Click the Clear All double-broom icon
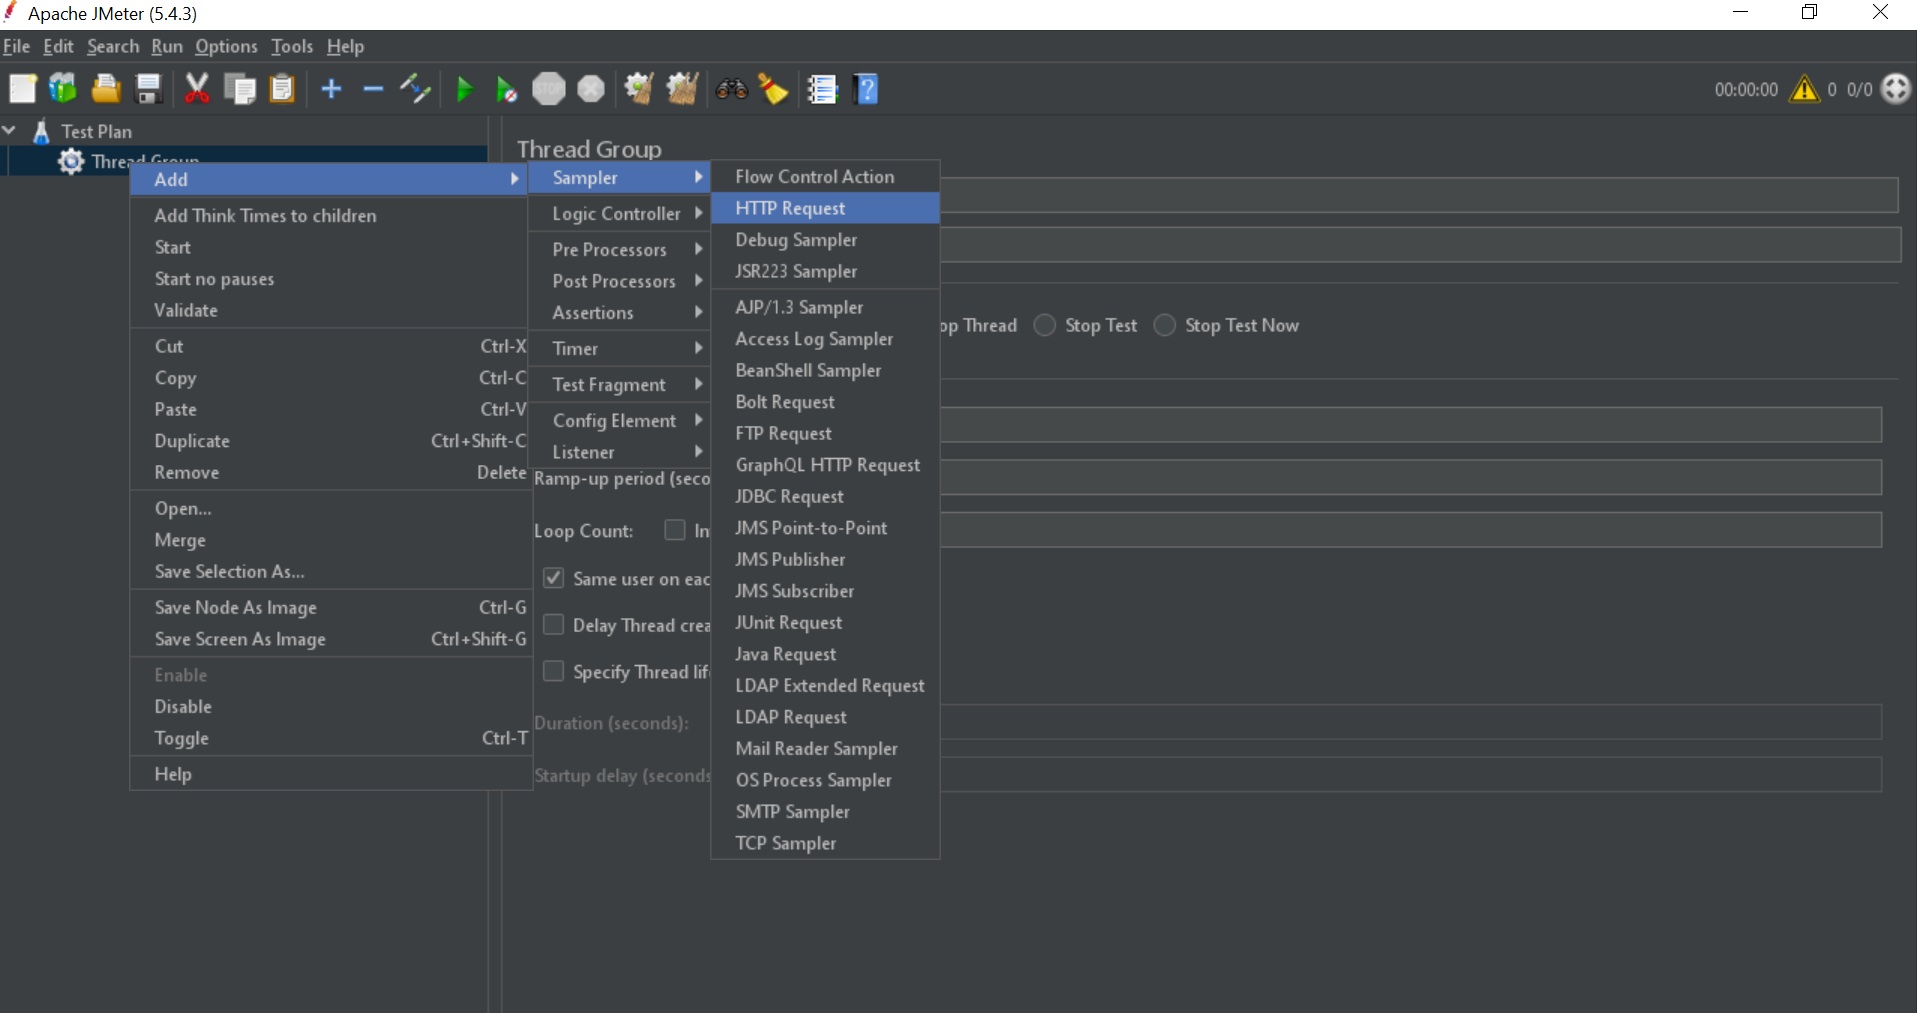Viewport: 1917px width, 1013px height. pyautogui.click(x=682, y=89)
